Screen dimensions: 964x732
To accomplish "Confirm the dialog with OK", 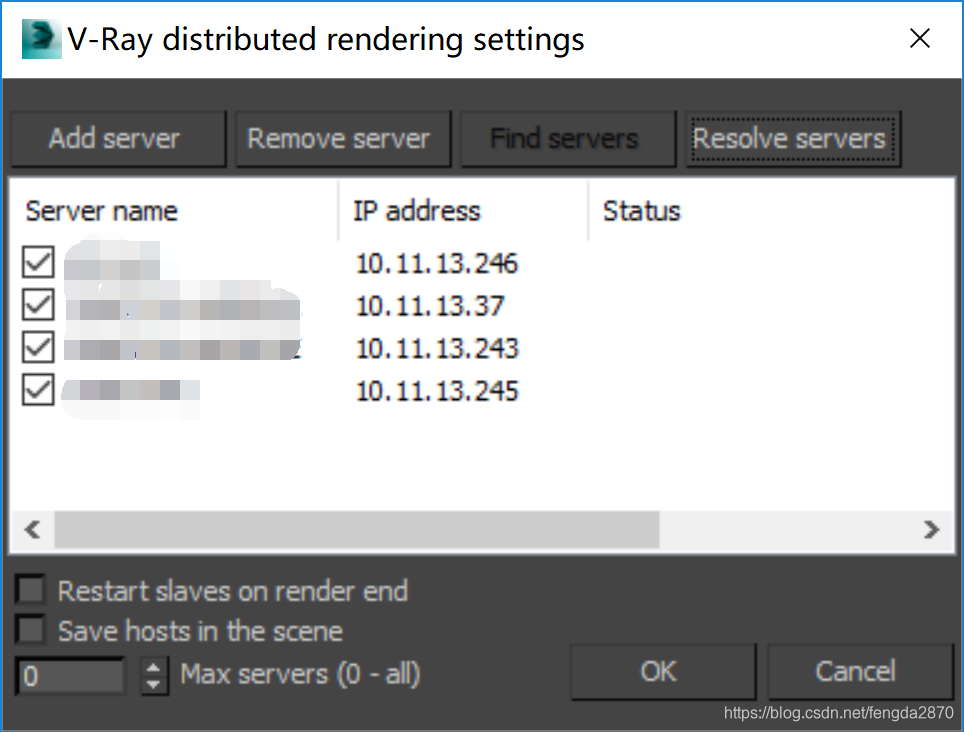I will [x=663, y=671].
